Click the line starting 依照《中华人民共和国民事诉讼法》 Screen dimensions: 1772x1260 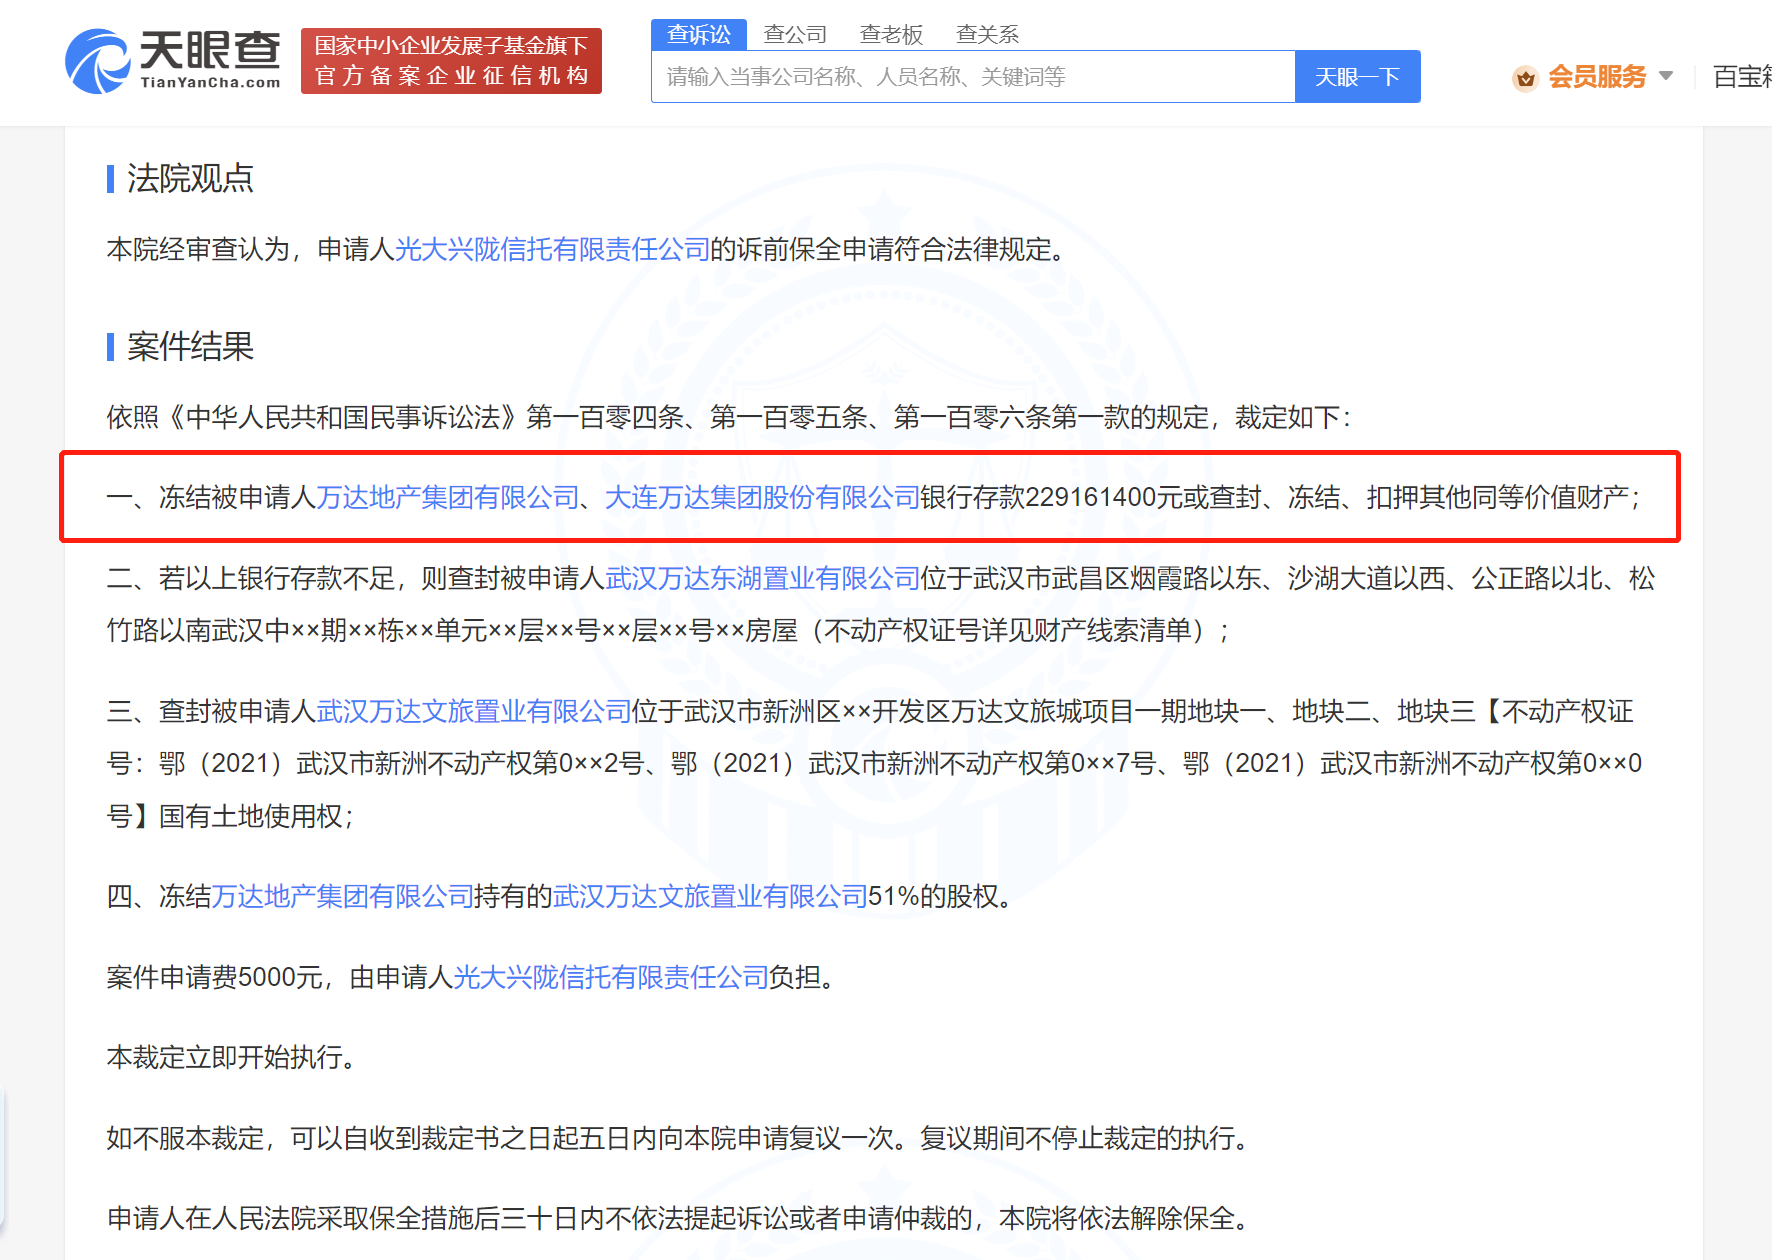729,417
